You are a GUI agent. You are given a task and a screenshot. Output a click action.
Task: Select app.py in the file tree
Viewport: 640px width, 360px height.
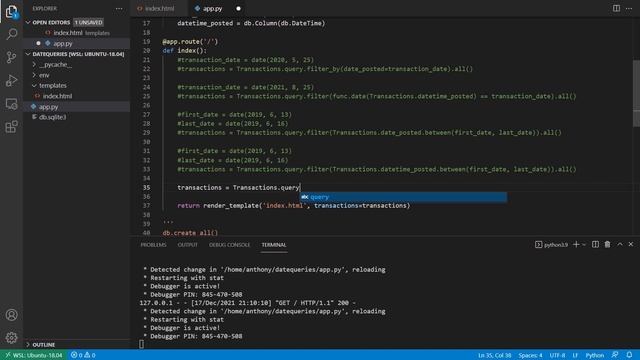(77, 107)
